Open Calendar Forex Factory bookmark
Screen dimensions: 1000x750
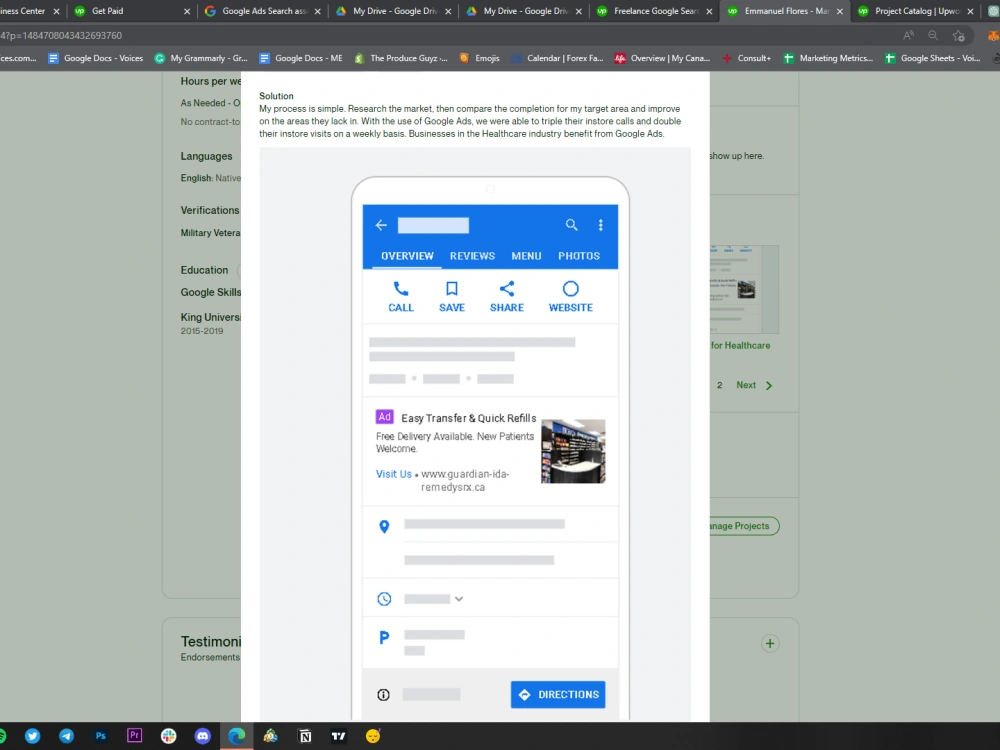pos(557,58)
